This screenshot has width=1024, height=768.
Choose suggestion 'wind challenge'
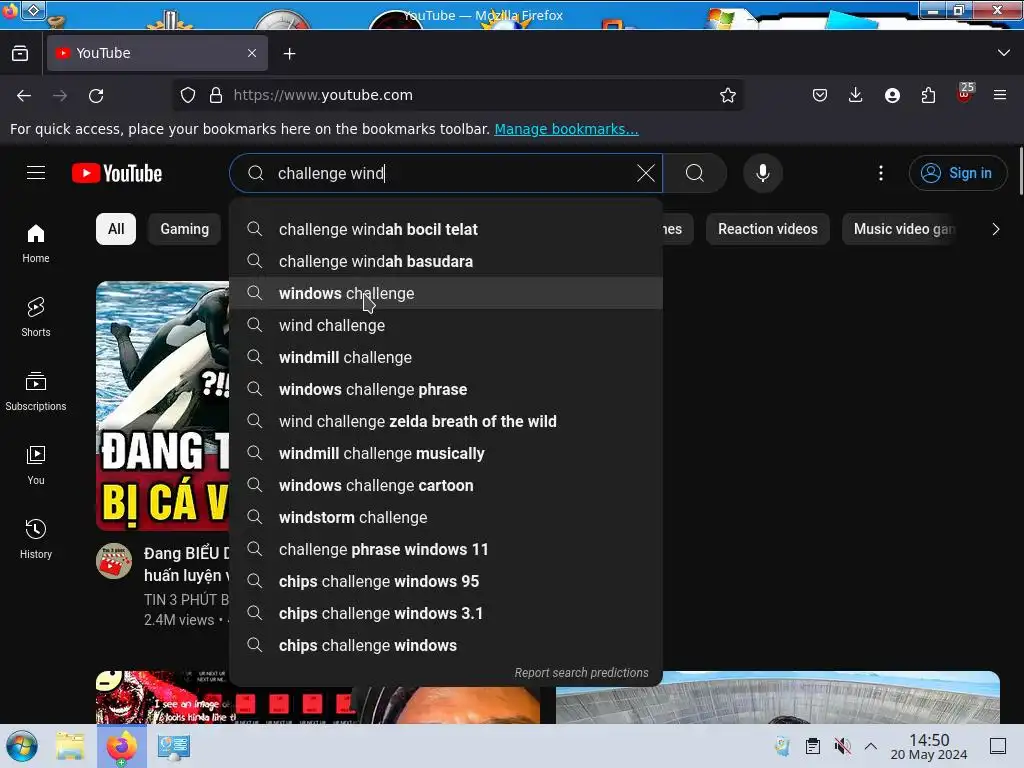tap(446, 325)
